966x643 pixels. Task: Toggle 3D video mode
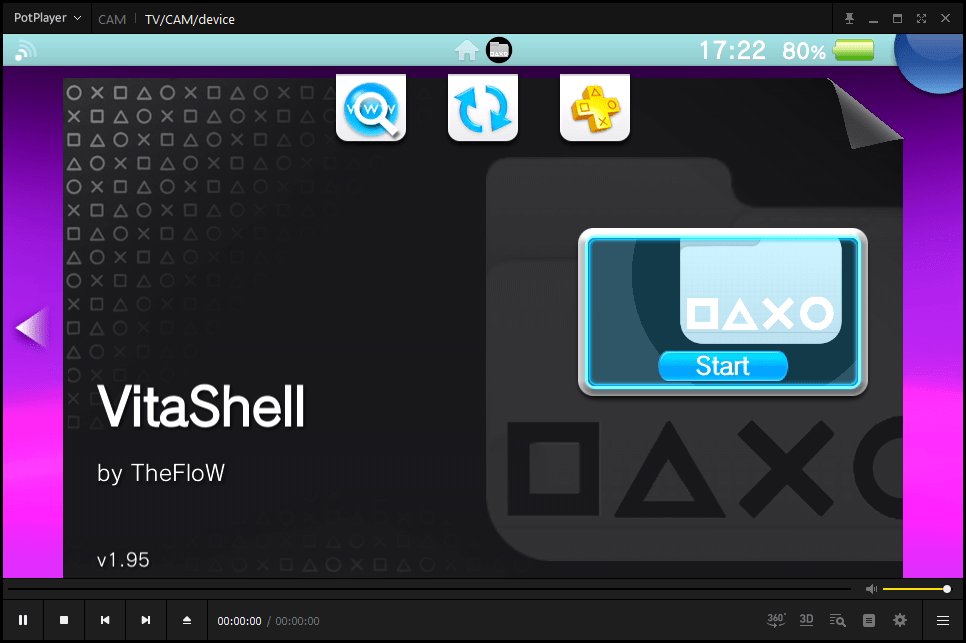[x=806, y=620]
